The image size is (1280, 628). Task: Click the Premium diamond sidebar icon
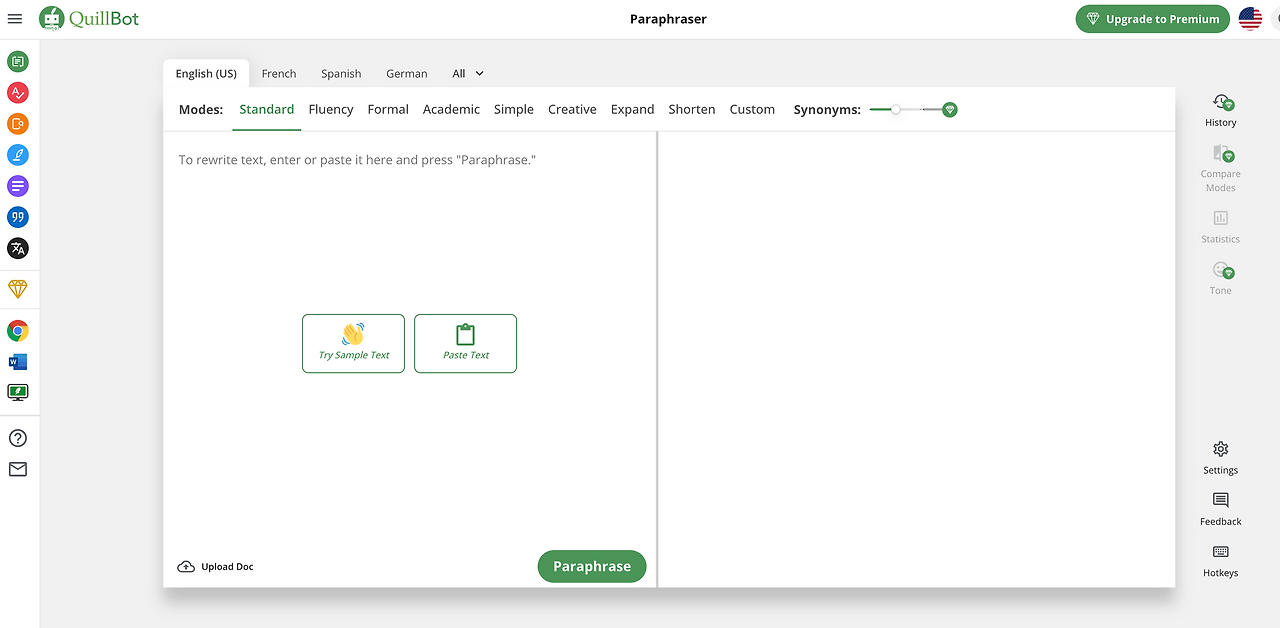coord(18,289)
